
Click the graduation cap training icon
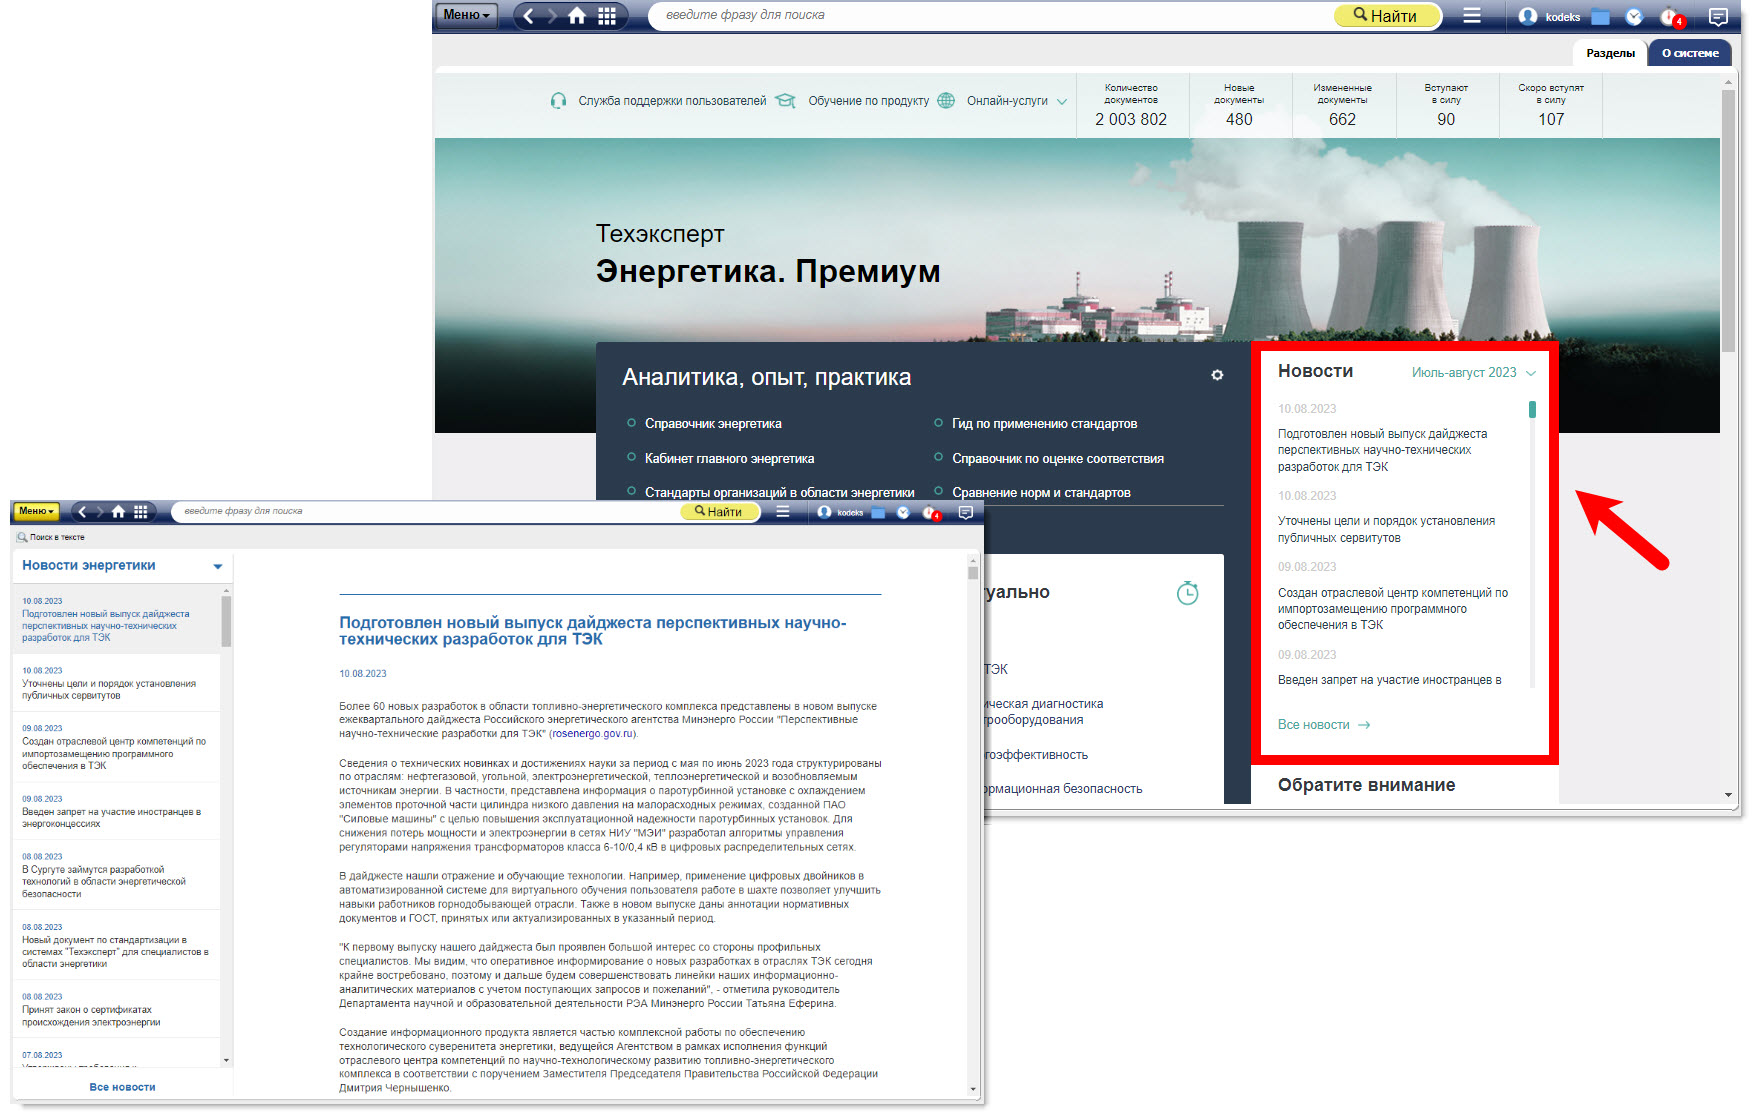[x=786, y=101]
